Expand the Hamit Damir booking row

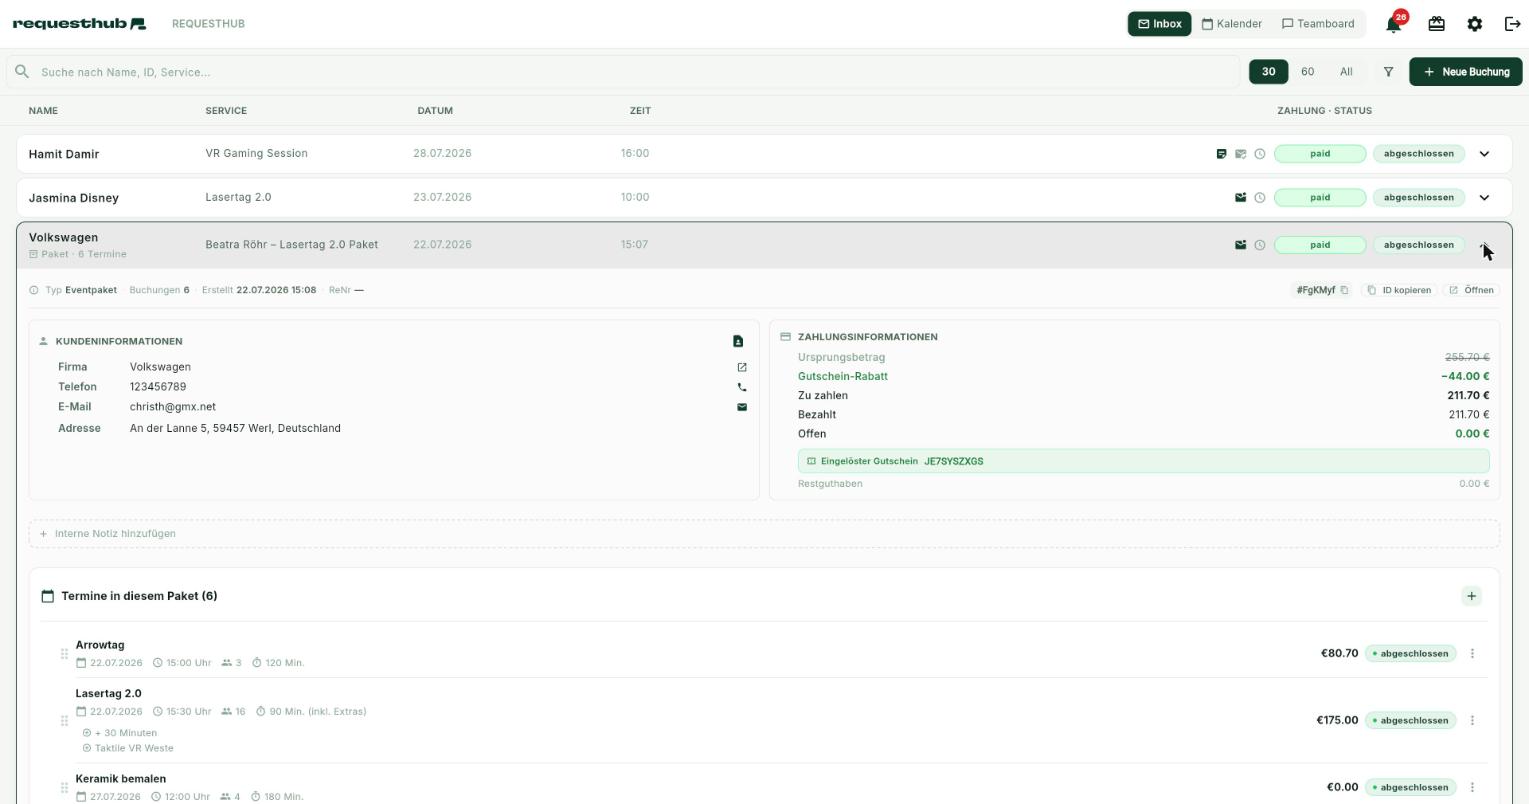click(1484, 154)
